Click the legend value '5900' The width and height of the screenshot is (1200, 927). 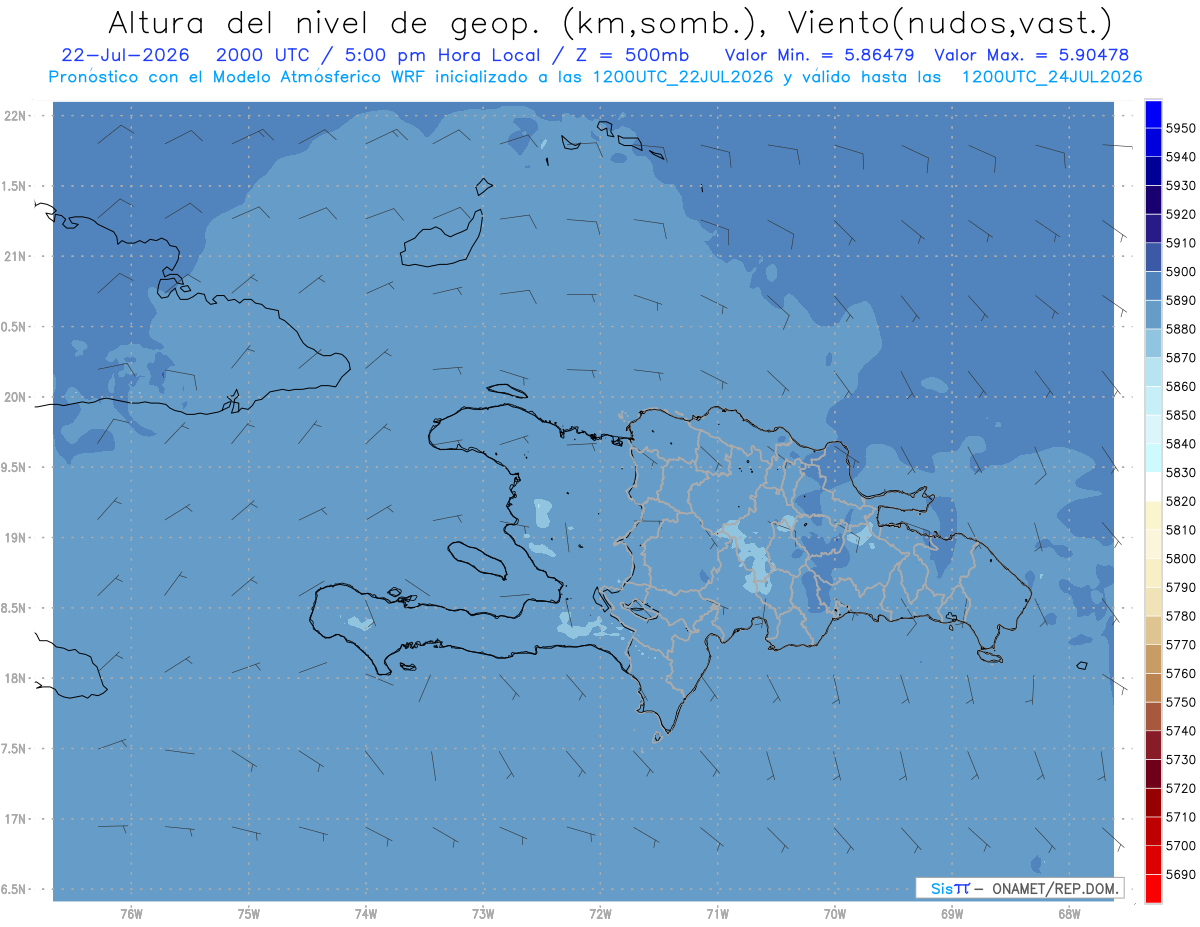click(1181, 272)
